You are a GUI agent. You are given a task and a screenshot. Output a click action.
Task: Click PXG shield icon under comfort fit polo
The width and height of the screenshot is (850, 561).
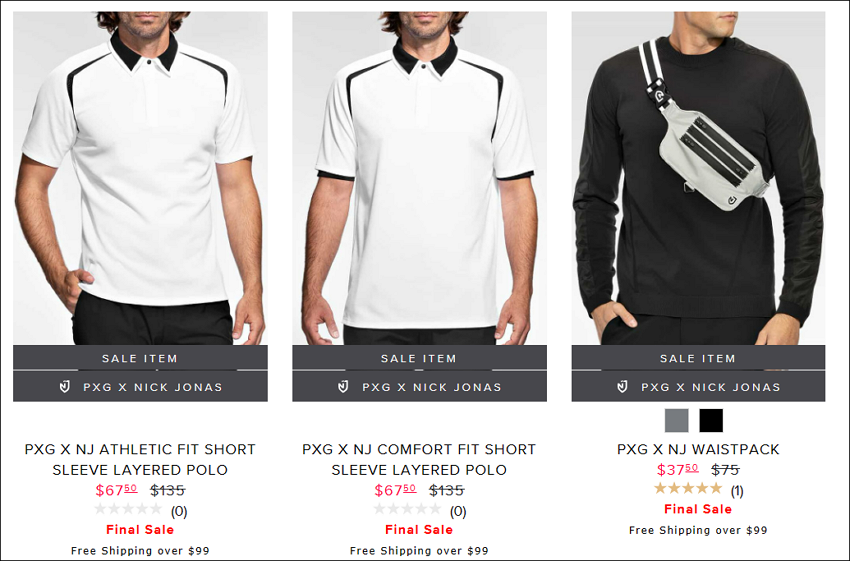[343, 386]
